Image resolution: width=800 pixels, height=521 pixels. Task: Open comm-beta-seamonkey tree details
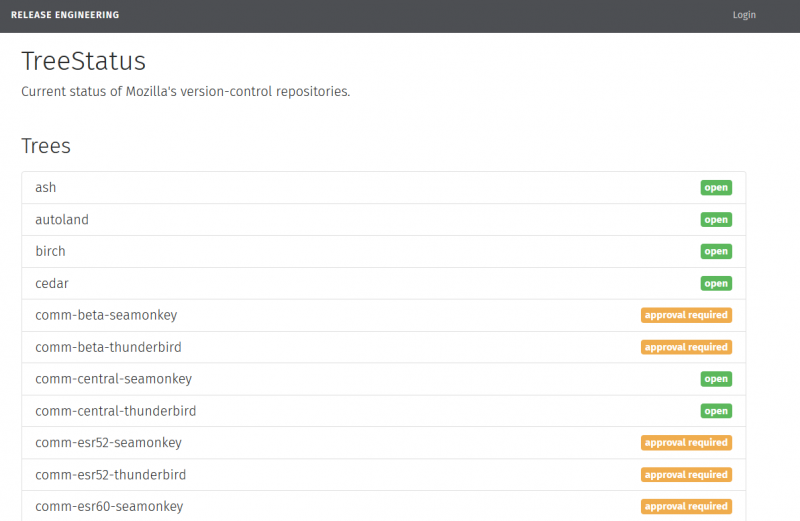coord(106,315)
